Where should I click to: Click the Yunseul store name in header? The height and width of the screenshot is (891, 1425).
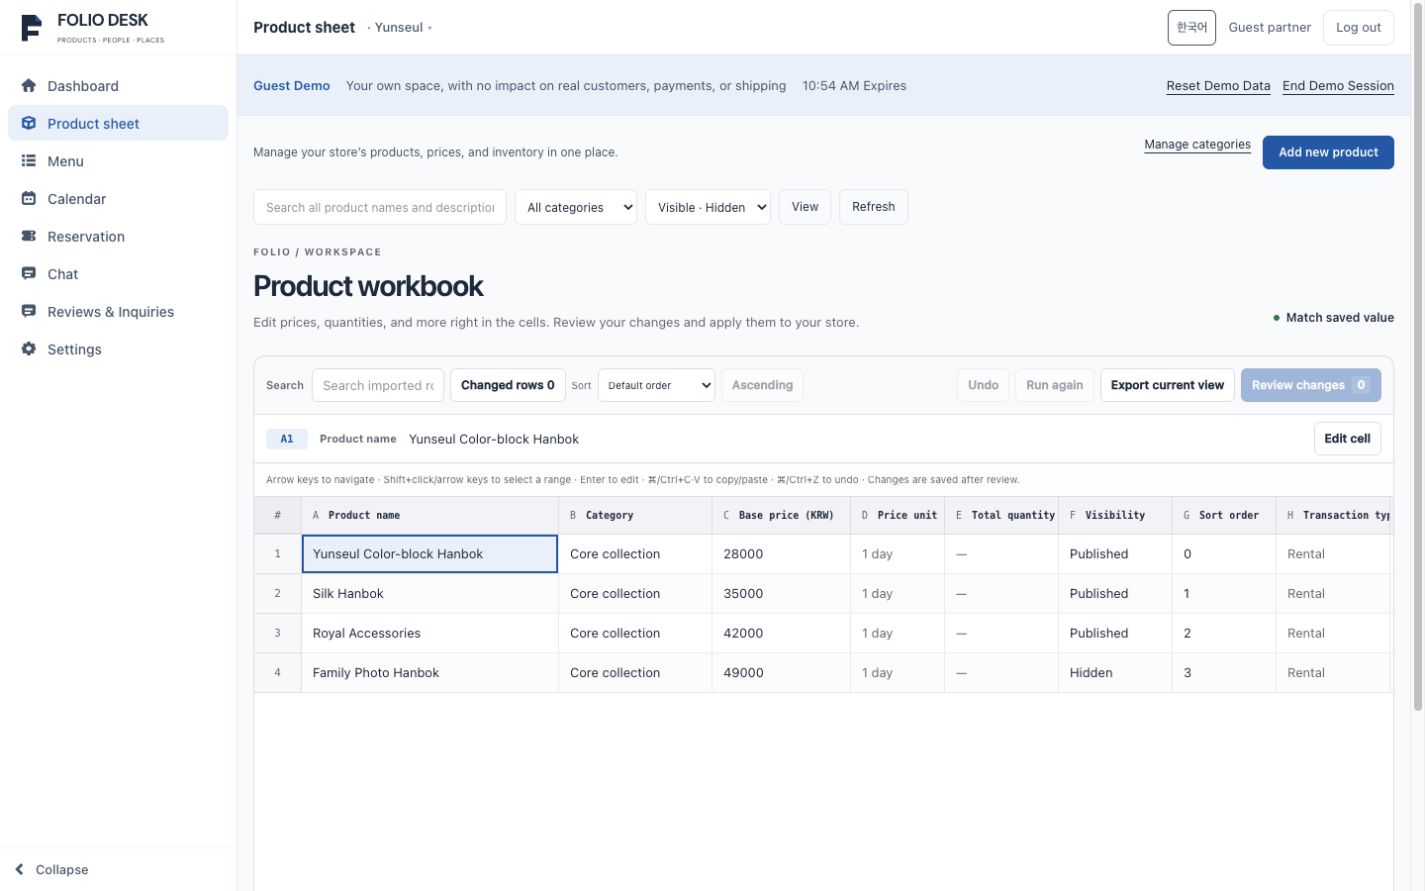pyautogui.click(x=399, y=28)
